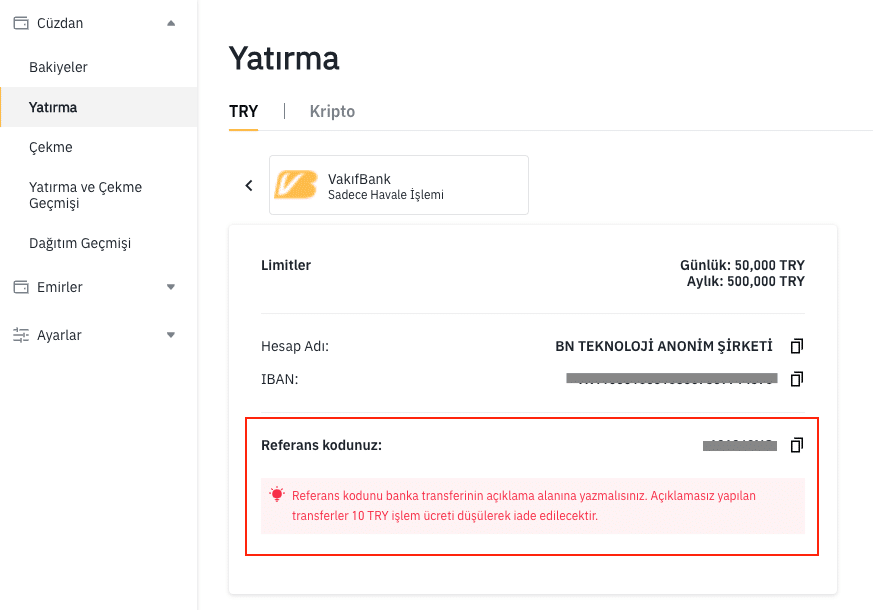Click the red lightbulb hint icon
The image size is (873, 610).
point(277,494)
